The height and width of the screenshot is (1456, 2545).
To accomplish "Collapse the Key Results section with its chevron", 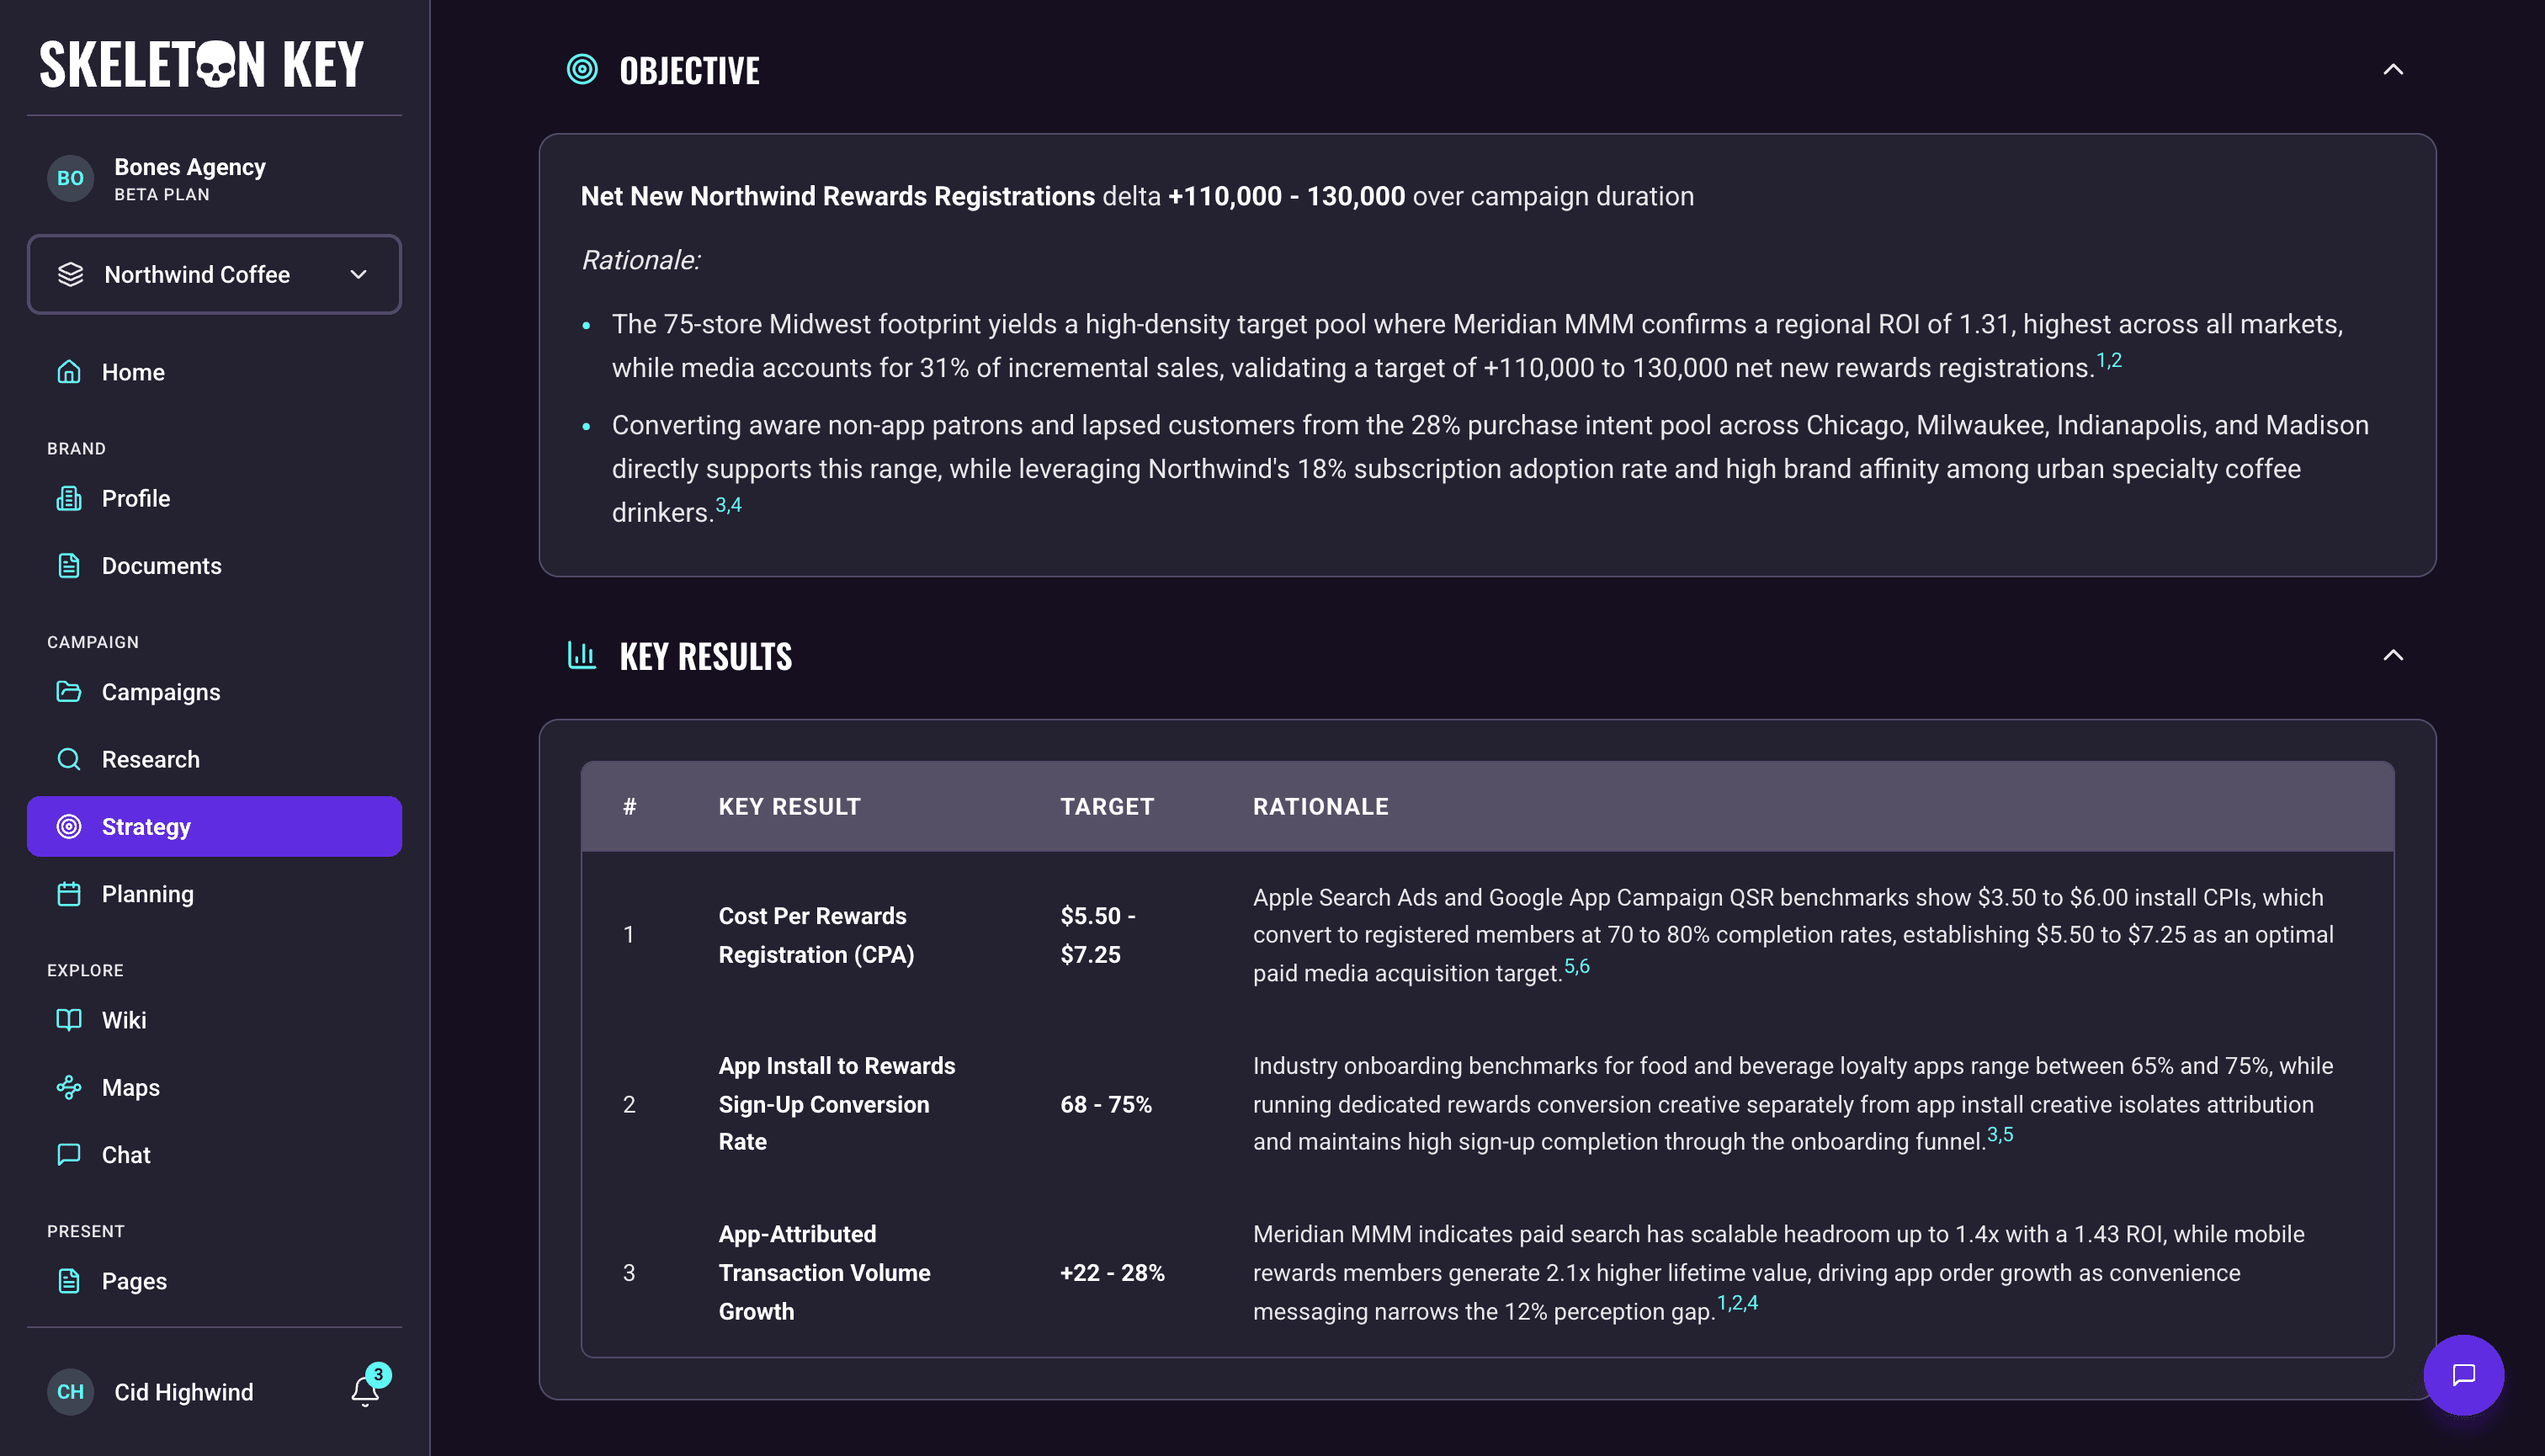I will tap(2392, 655).
